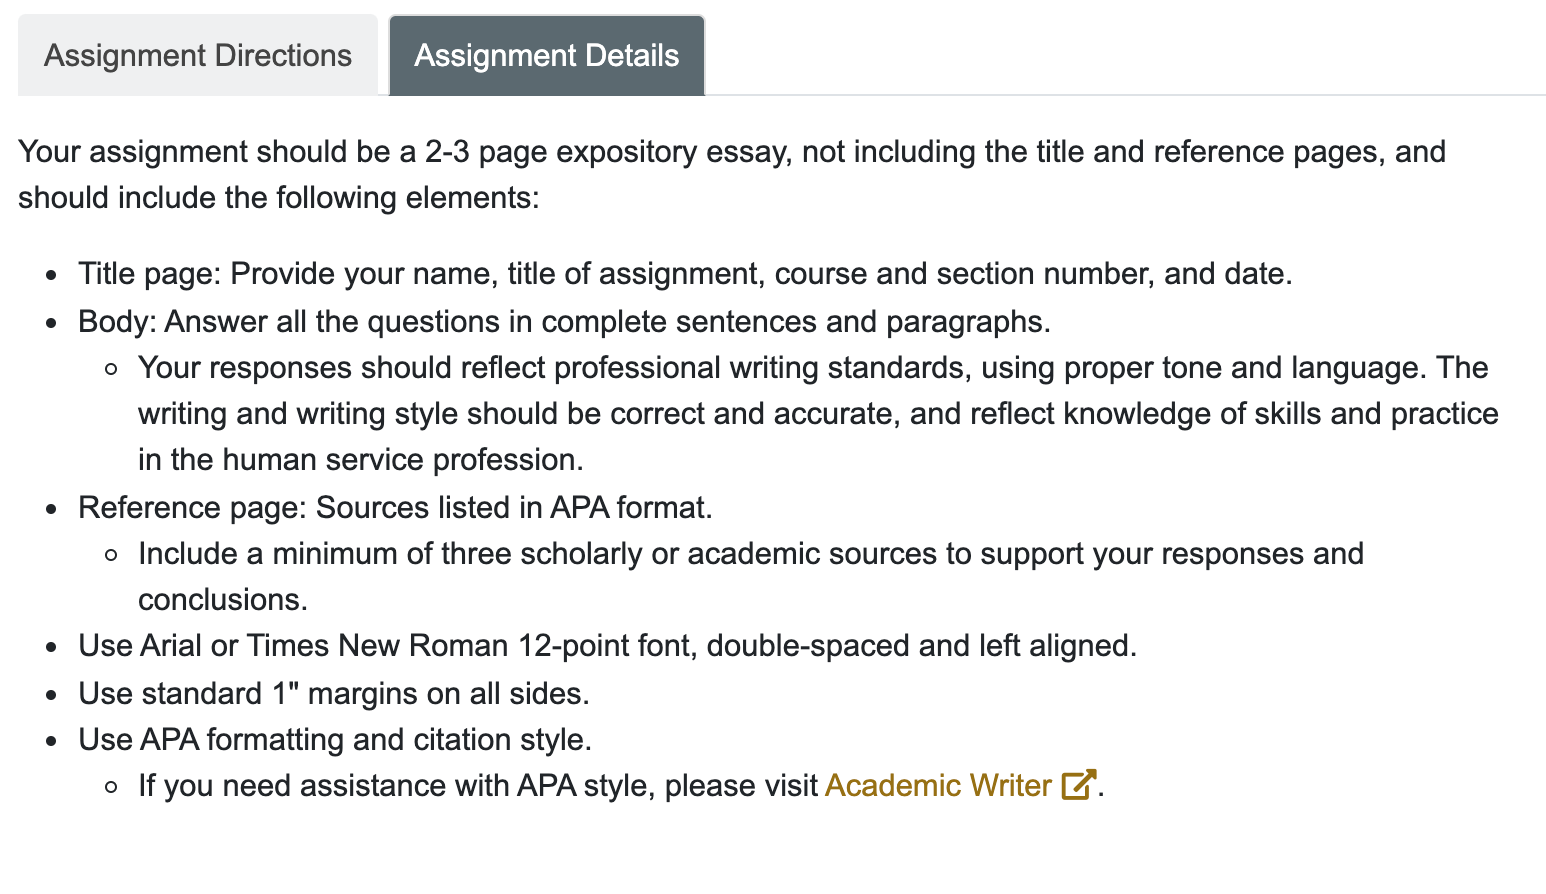Click the minimum of three scholarly sources text
Viewport: 1546px width, 894px height.
[751, 577]
